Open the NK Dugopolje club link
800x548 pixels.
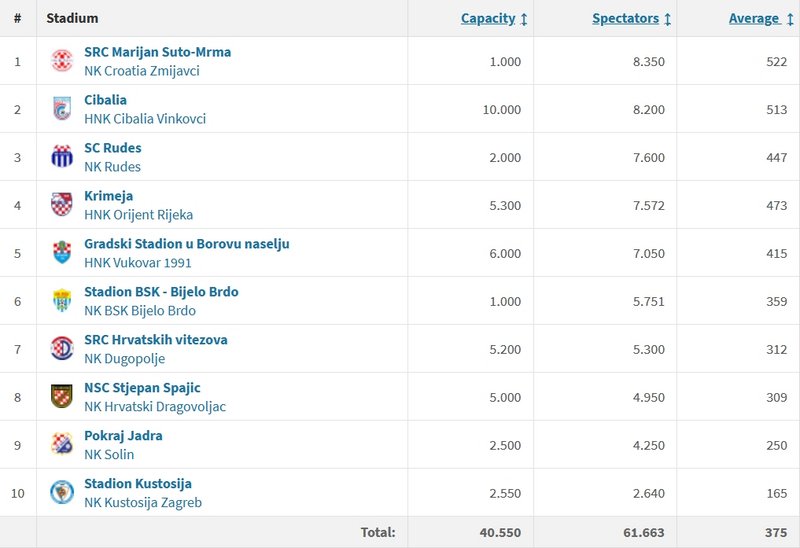coord(124,359)
